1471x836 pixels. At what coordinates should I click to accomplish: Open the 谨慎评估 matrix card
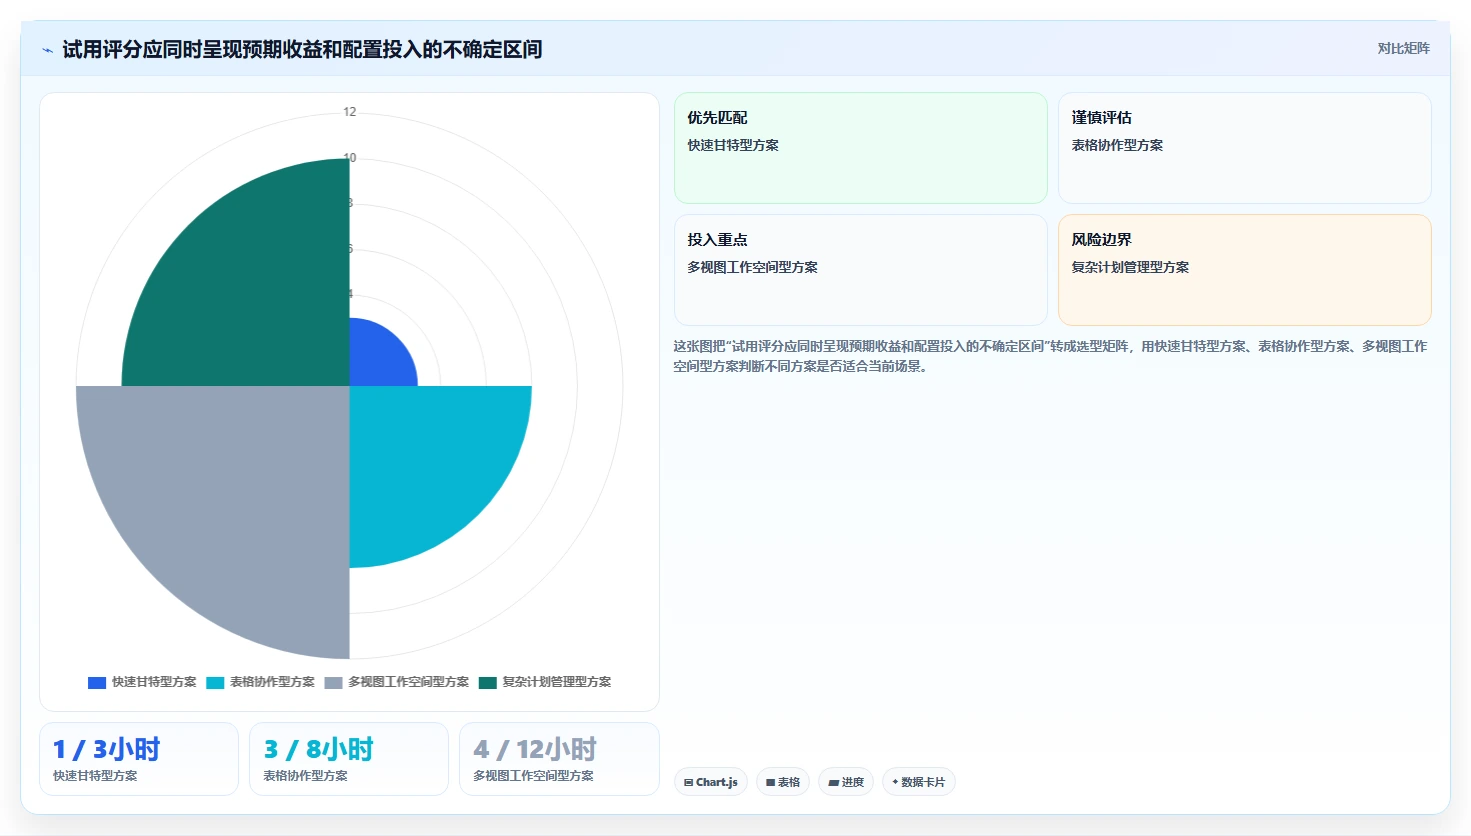pos(1245,148)
